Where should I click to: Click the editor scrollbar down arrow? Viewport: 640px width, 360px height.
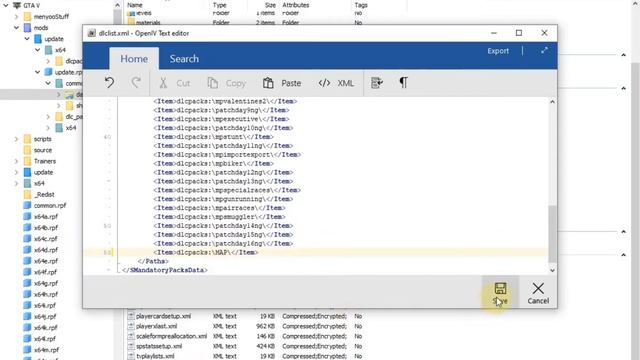tap(552, 270)
